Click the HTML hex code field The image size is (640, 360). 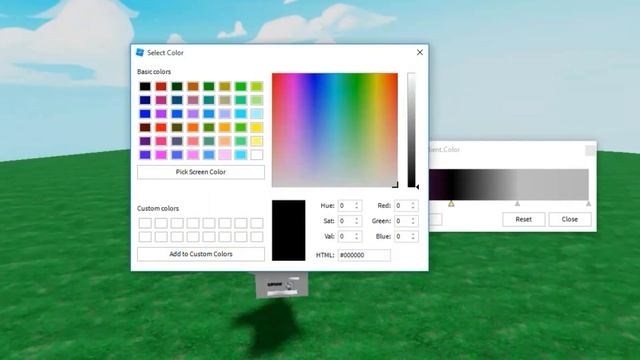[364, 255]
